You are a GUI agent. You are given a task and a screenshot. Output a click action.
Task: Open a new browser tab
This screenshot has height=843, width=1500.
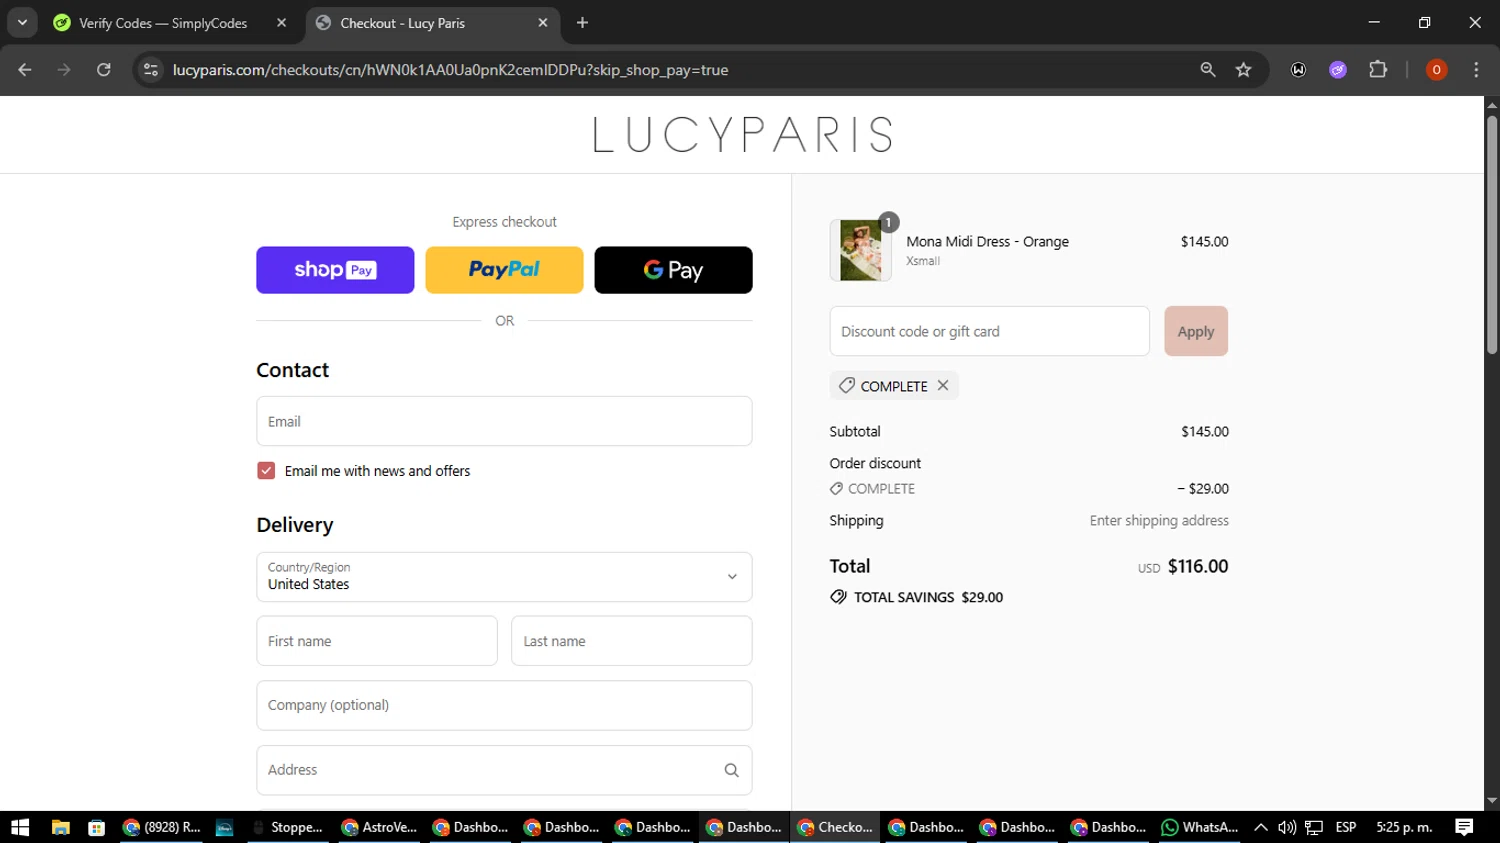pyautogui.click(x=583, y=23)
